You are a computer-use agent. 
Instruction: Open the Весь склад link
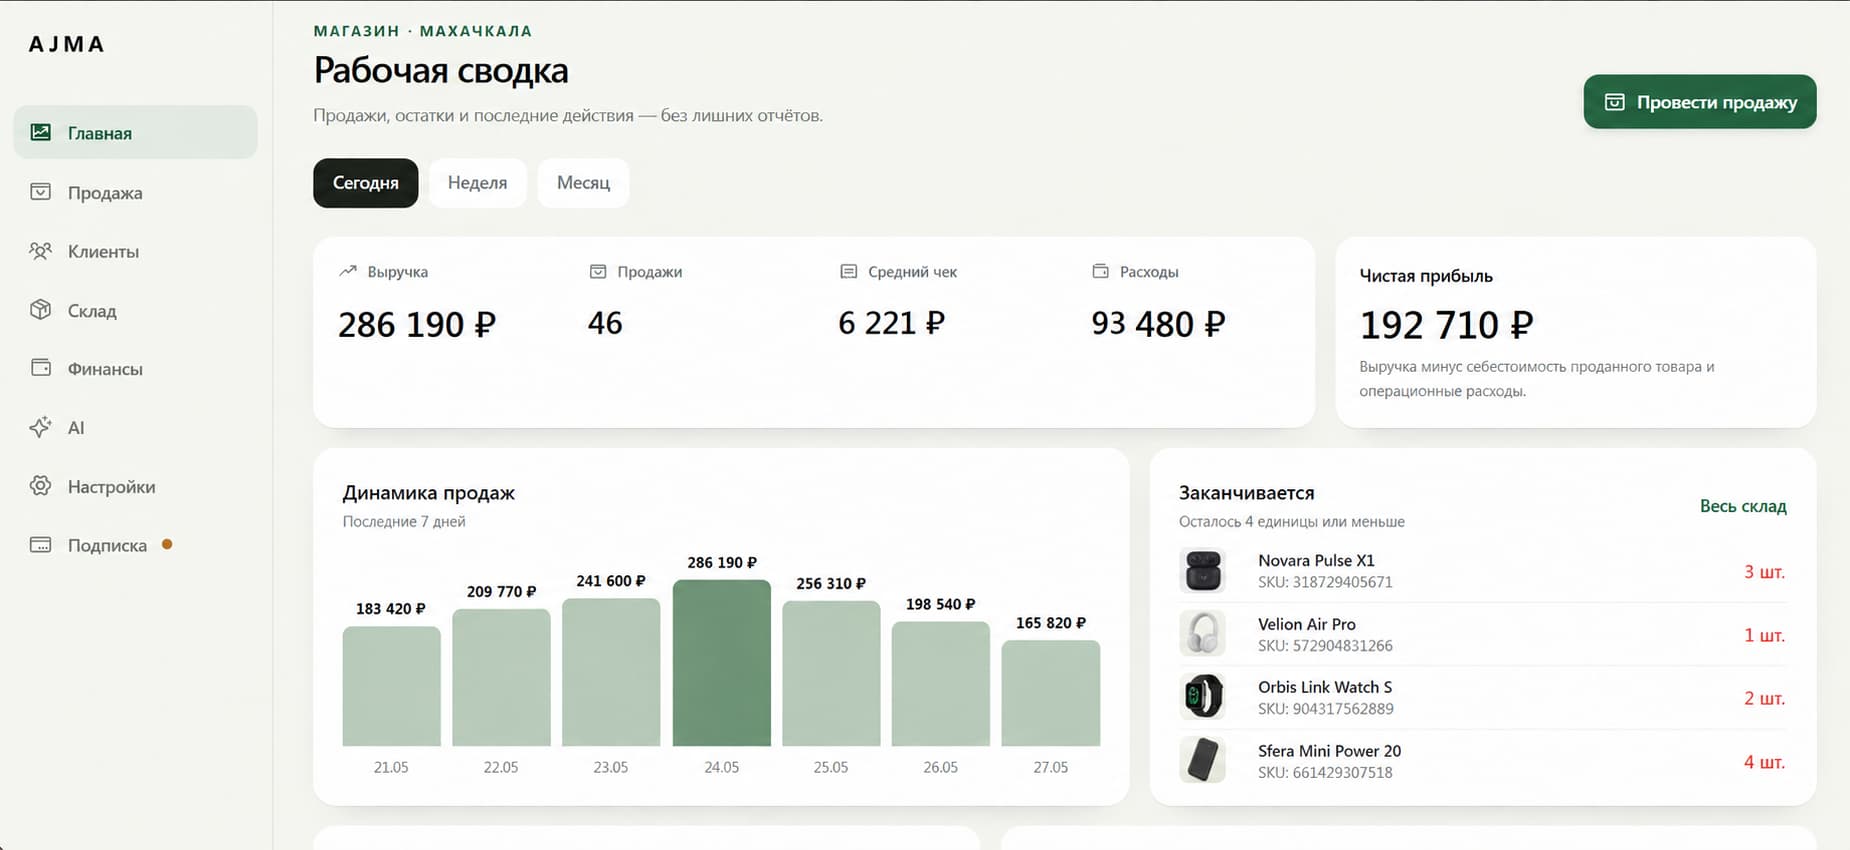(x=1743, y=506)
